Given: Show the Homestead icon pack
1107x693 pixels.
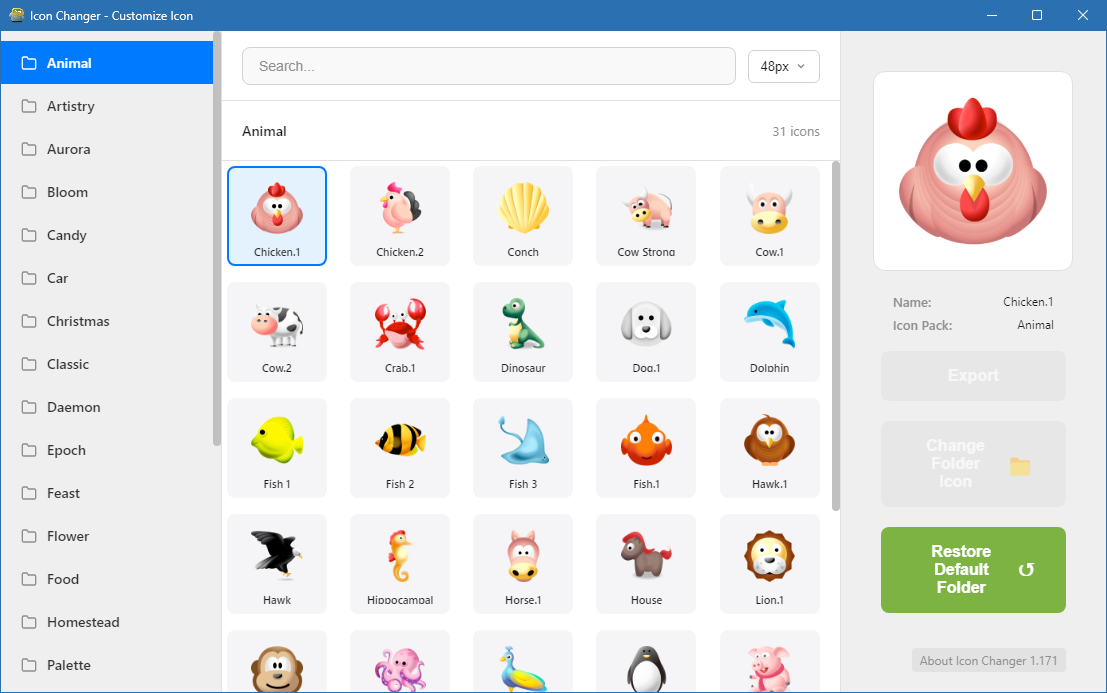Looking at the screenshot, I should (x=107, y=622).
